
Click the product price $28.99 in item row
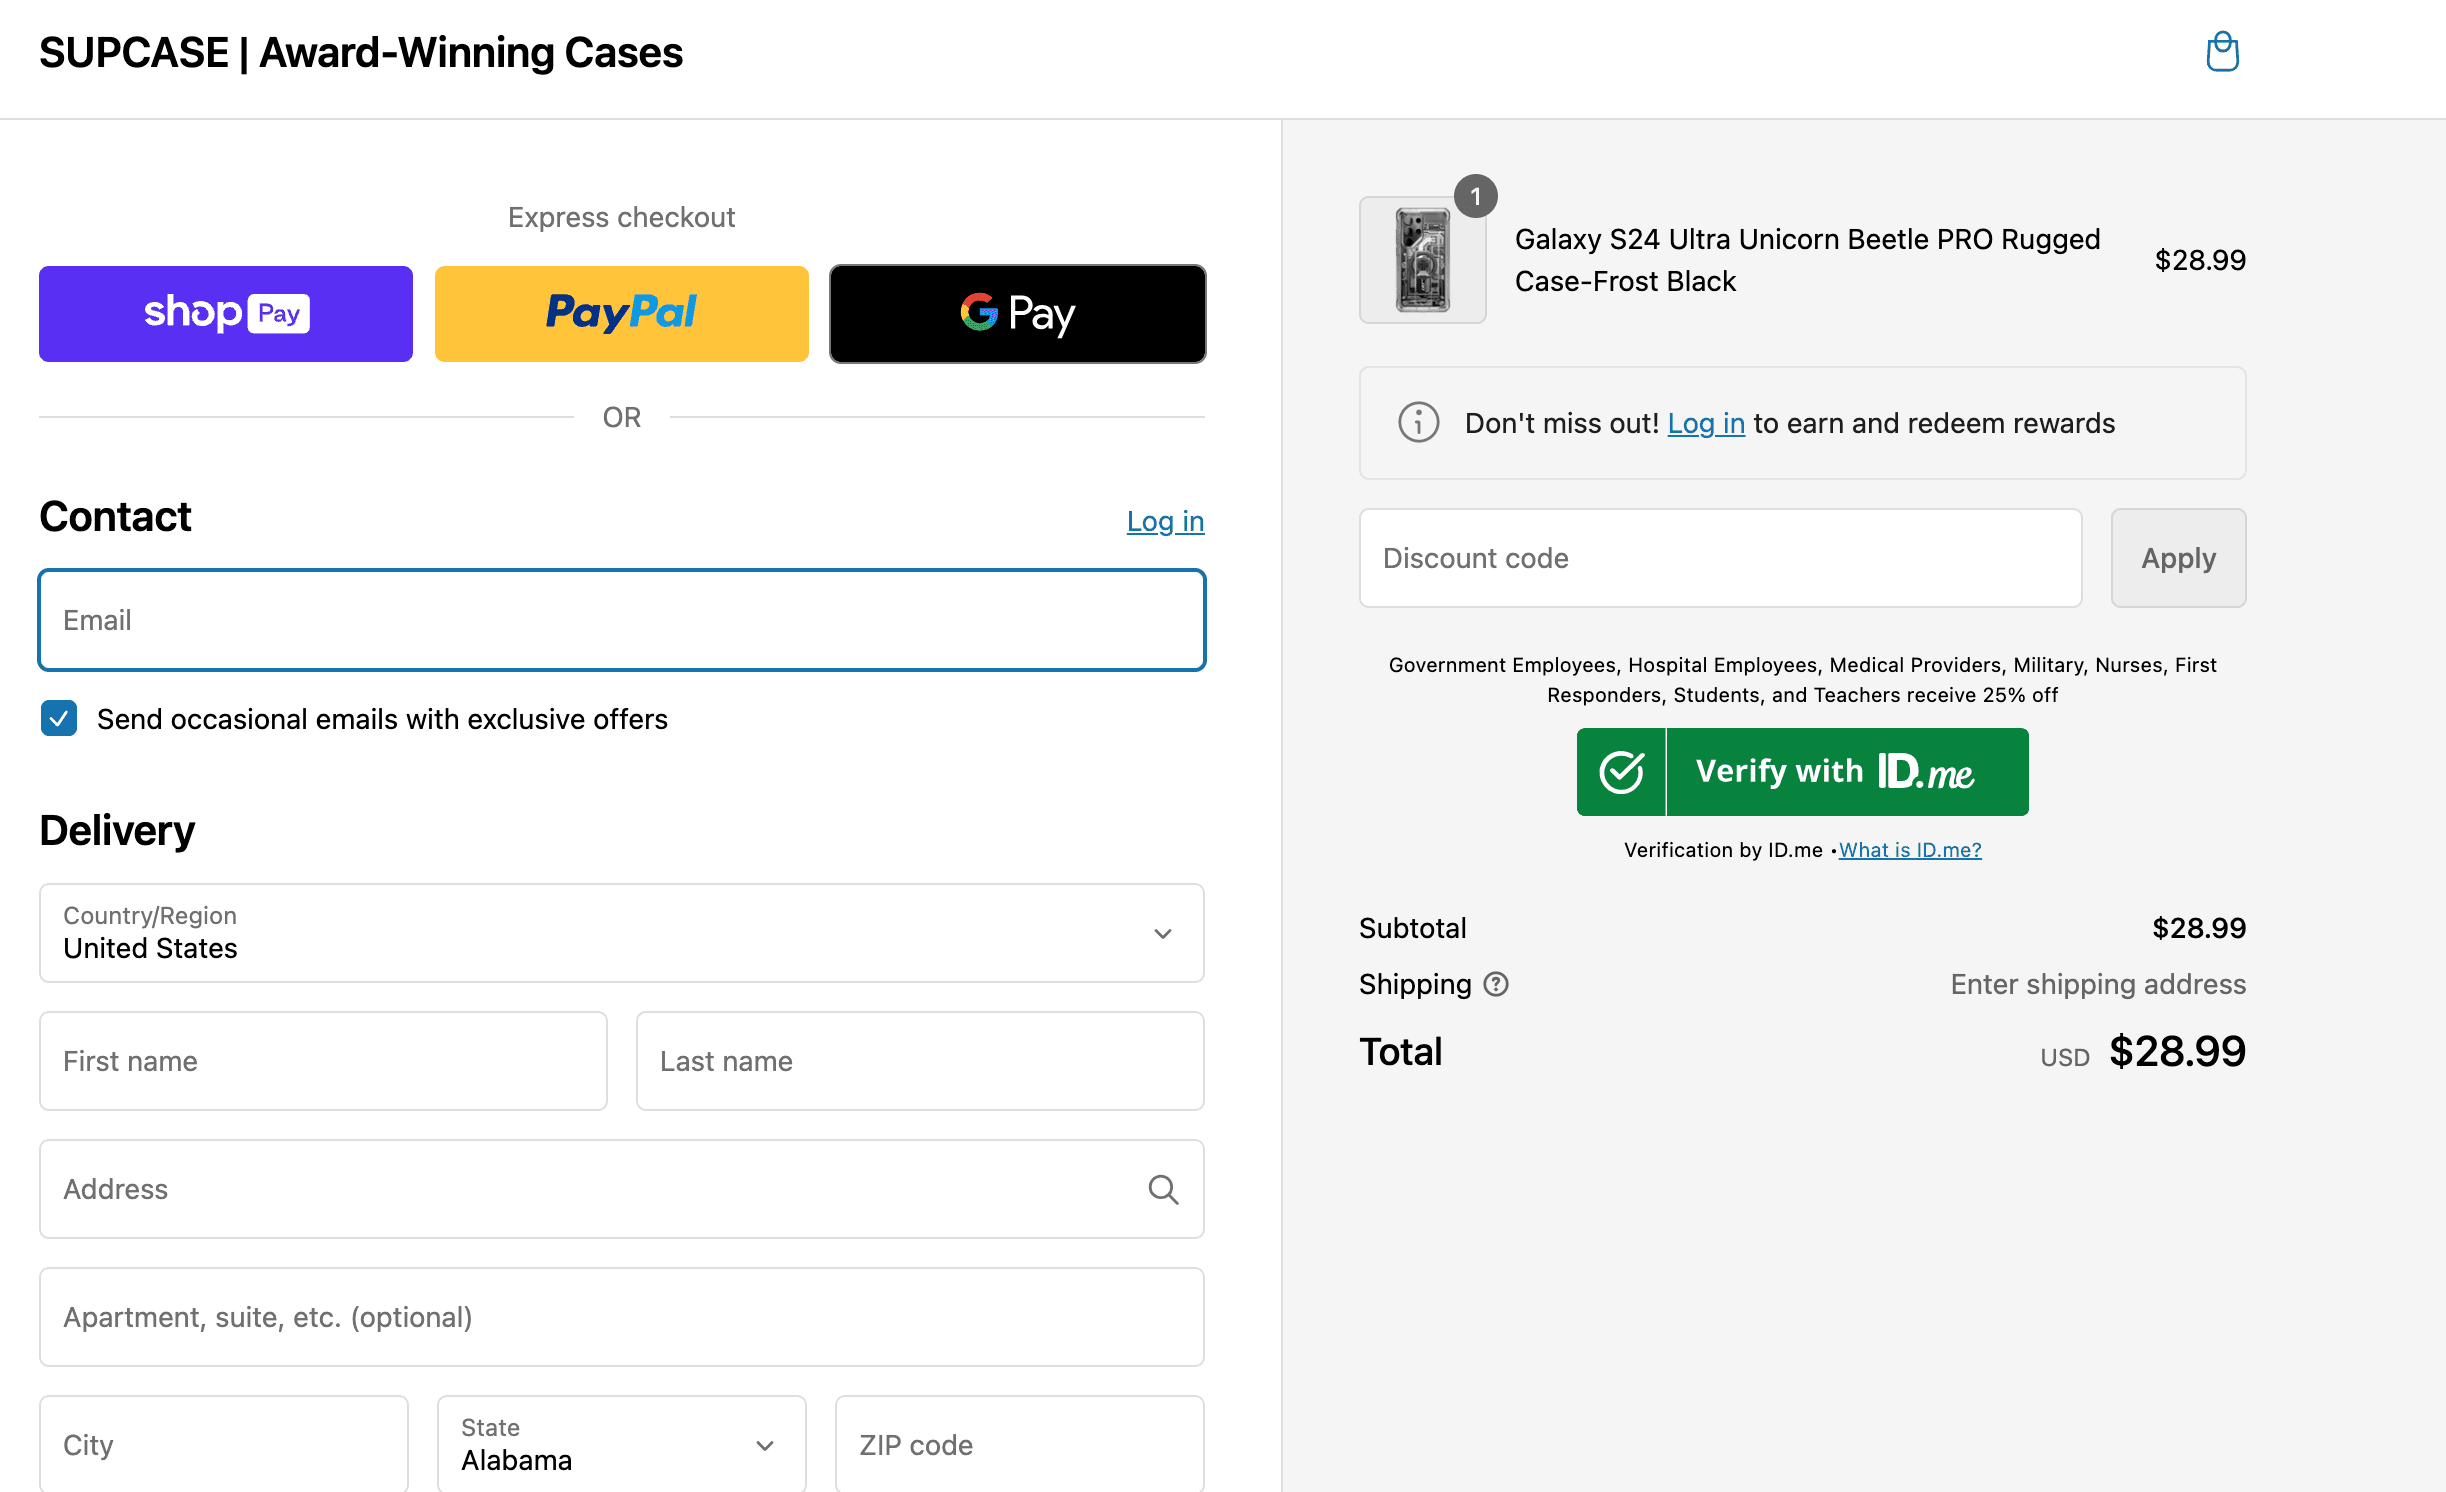tap(2200, 260)
